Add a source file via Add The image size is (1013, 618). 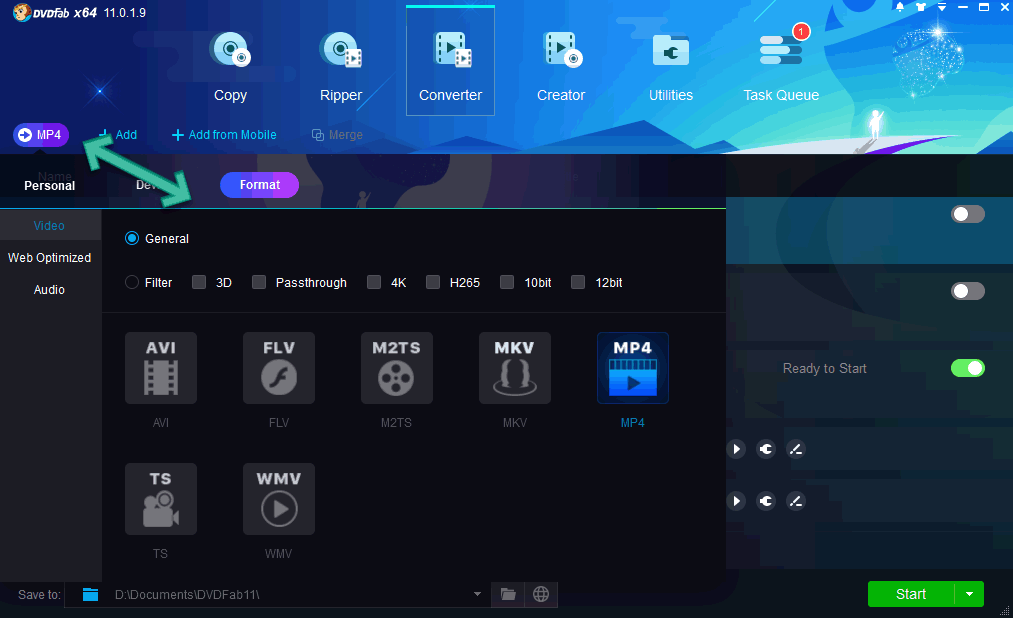click(x=118, y=135)
